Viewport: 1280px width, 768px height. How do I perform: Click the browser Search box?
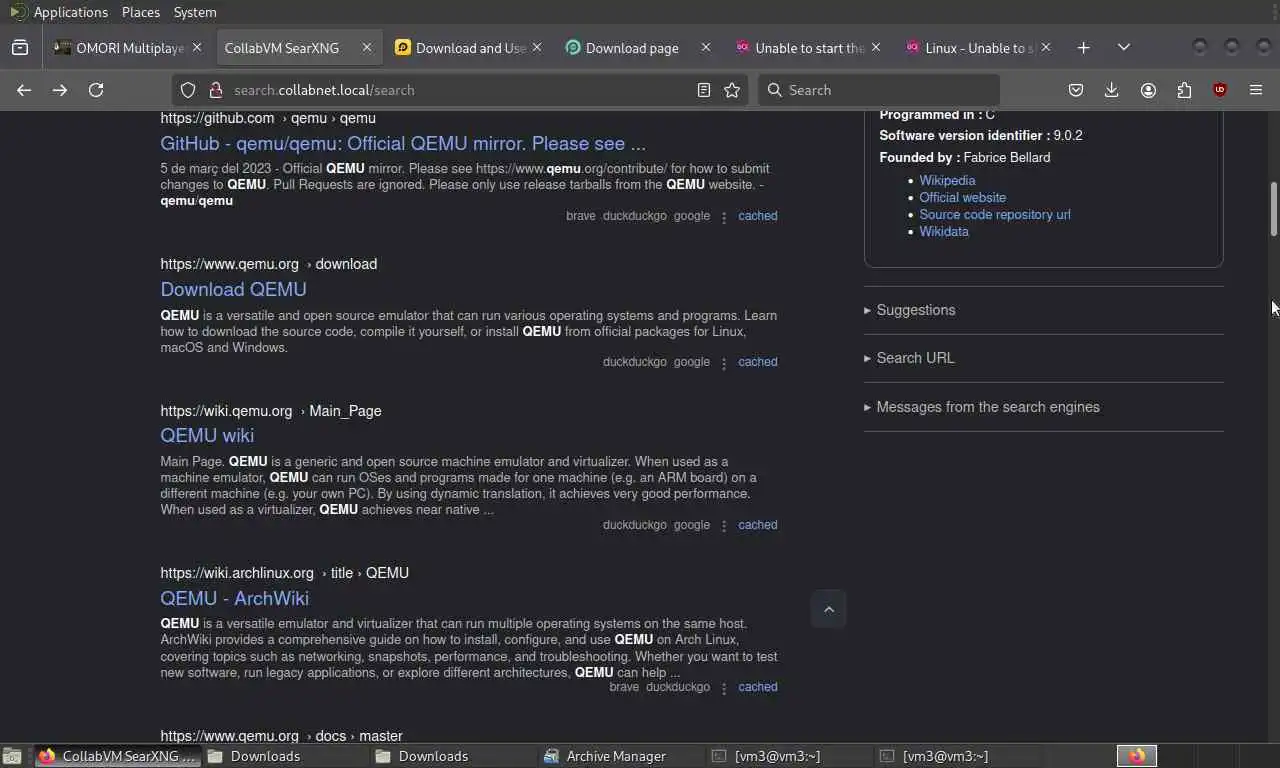click(x=880, y=90)
